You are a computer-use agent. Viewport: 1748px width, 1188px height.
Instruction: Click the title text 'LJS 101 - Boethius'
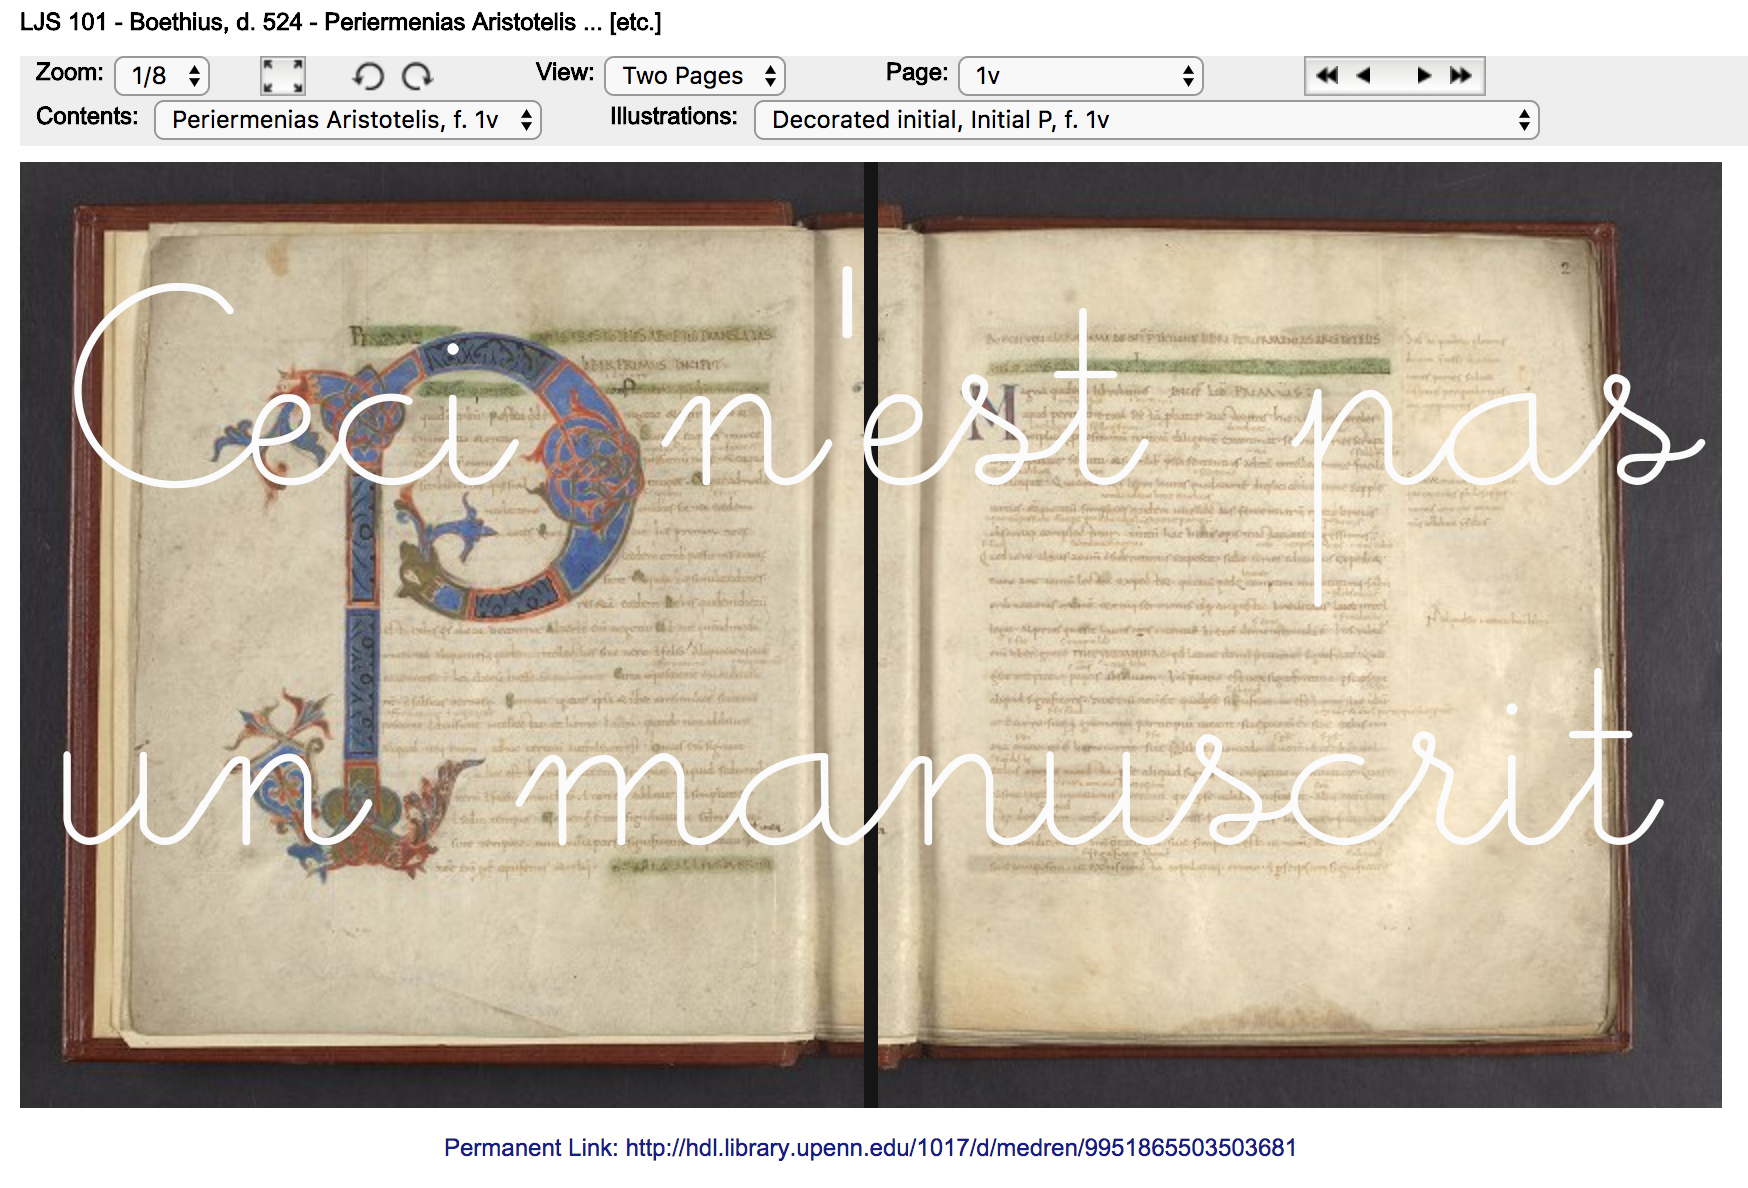[x=123, y=22]
